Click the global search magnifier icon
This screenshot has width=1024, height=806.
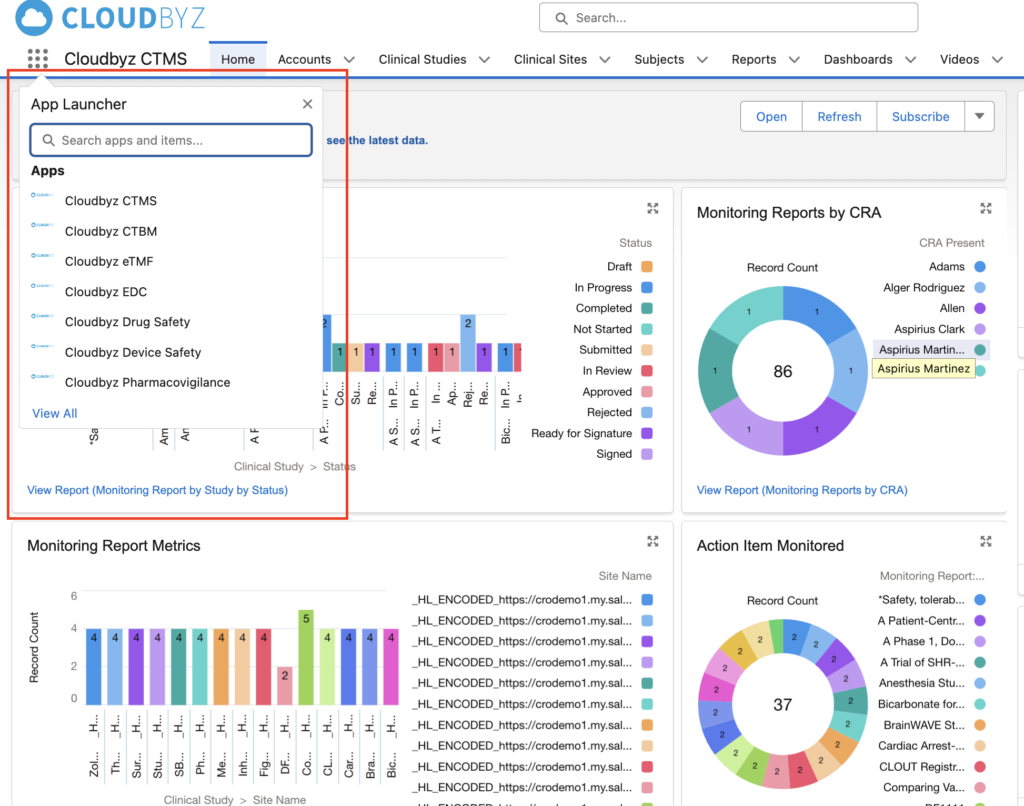pyautogui.click(x=561, y=18)
